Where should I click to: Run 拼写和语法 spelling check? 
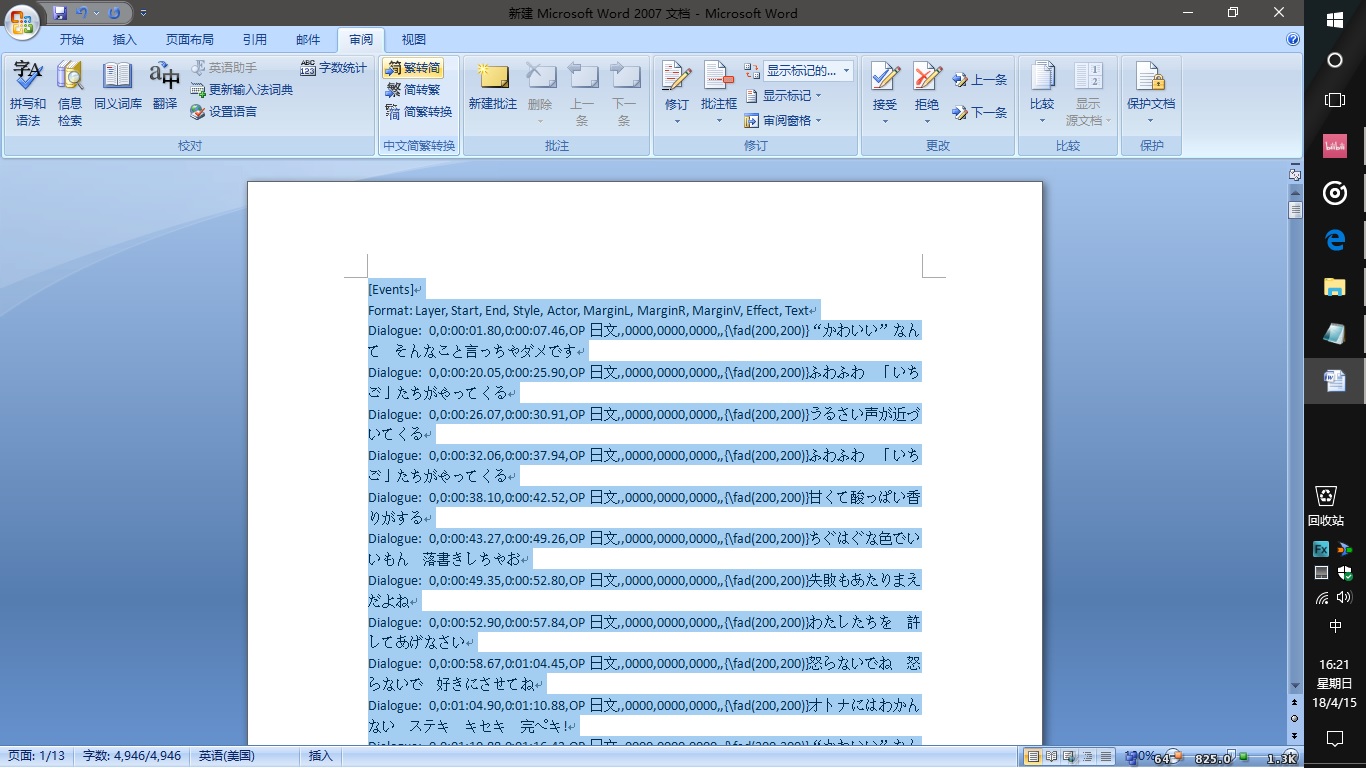[x=28, y=93]
